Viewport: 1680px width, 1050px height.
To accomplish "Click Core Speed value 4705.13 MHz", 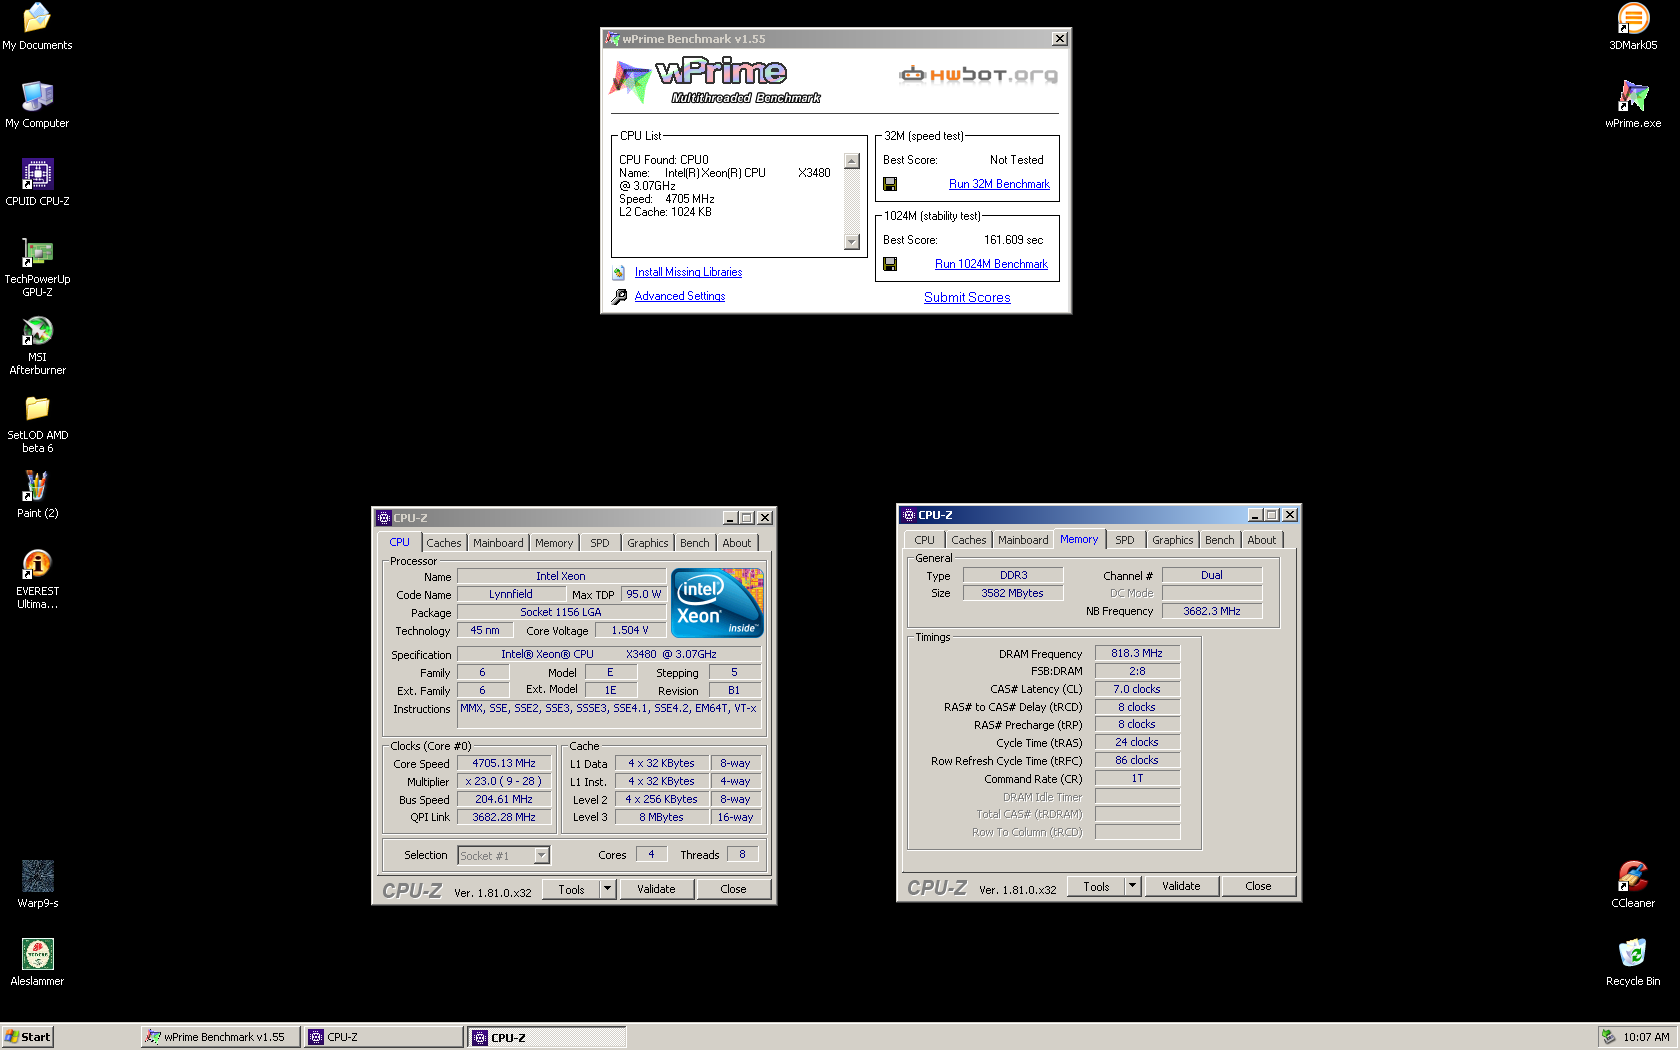I will pos(504,763).
